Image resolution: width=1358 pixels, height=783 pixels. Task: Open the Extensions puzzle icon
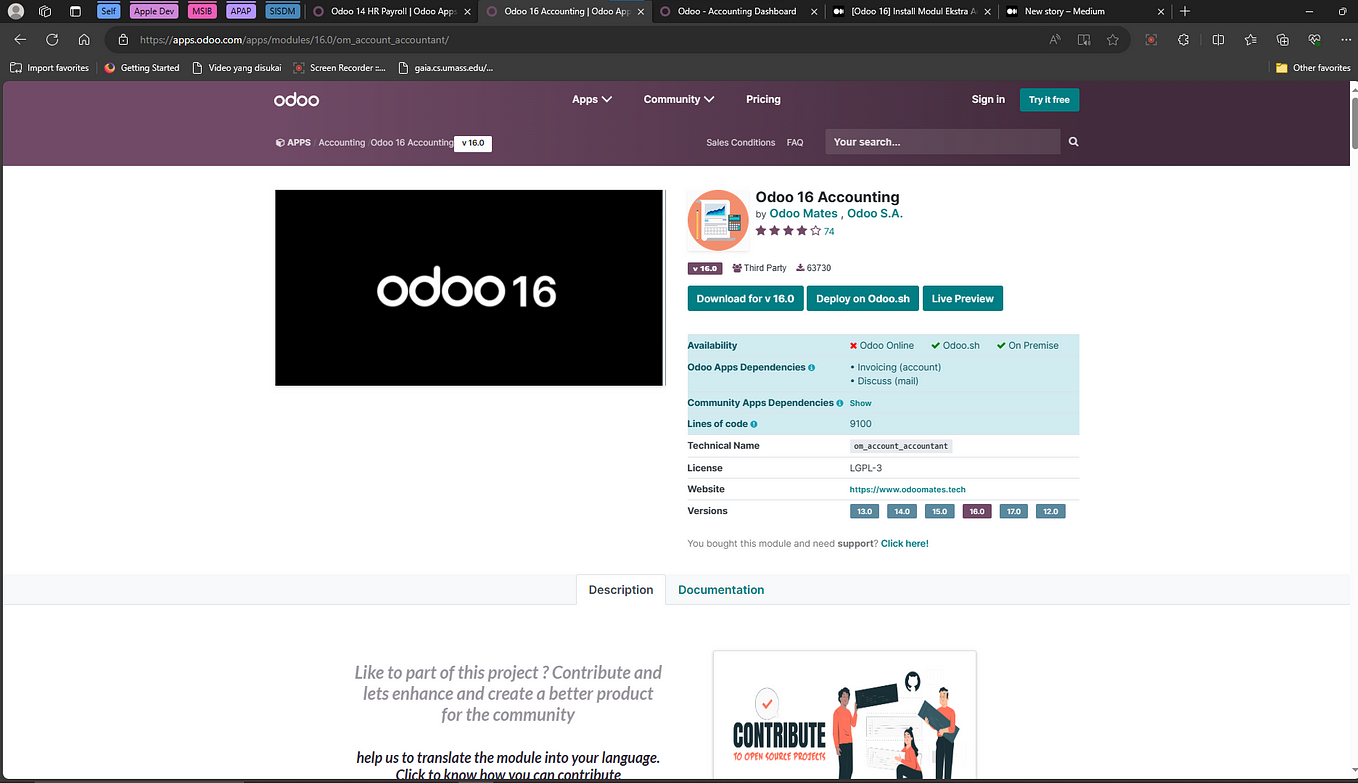[1184, 40]
